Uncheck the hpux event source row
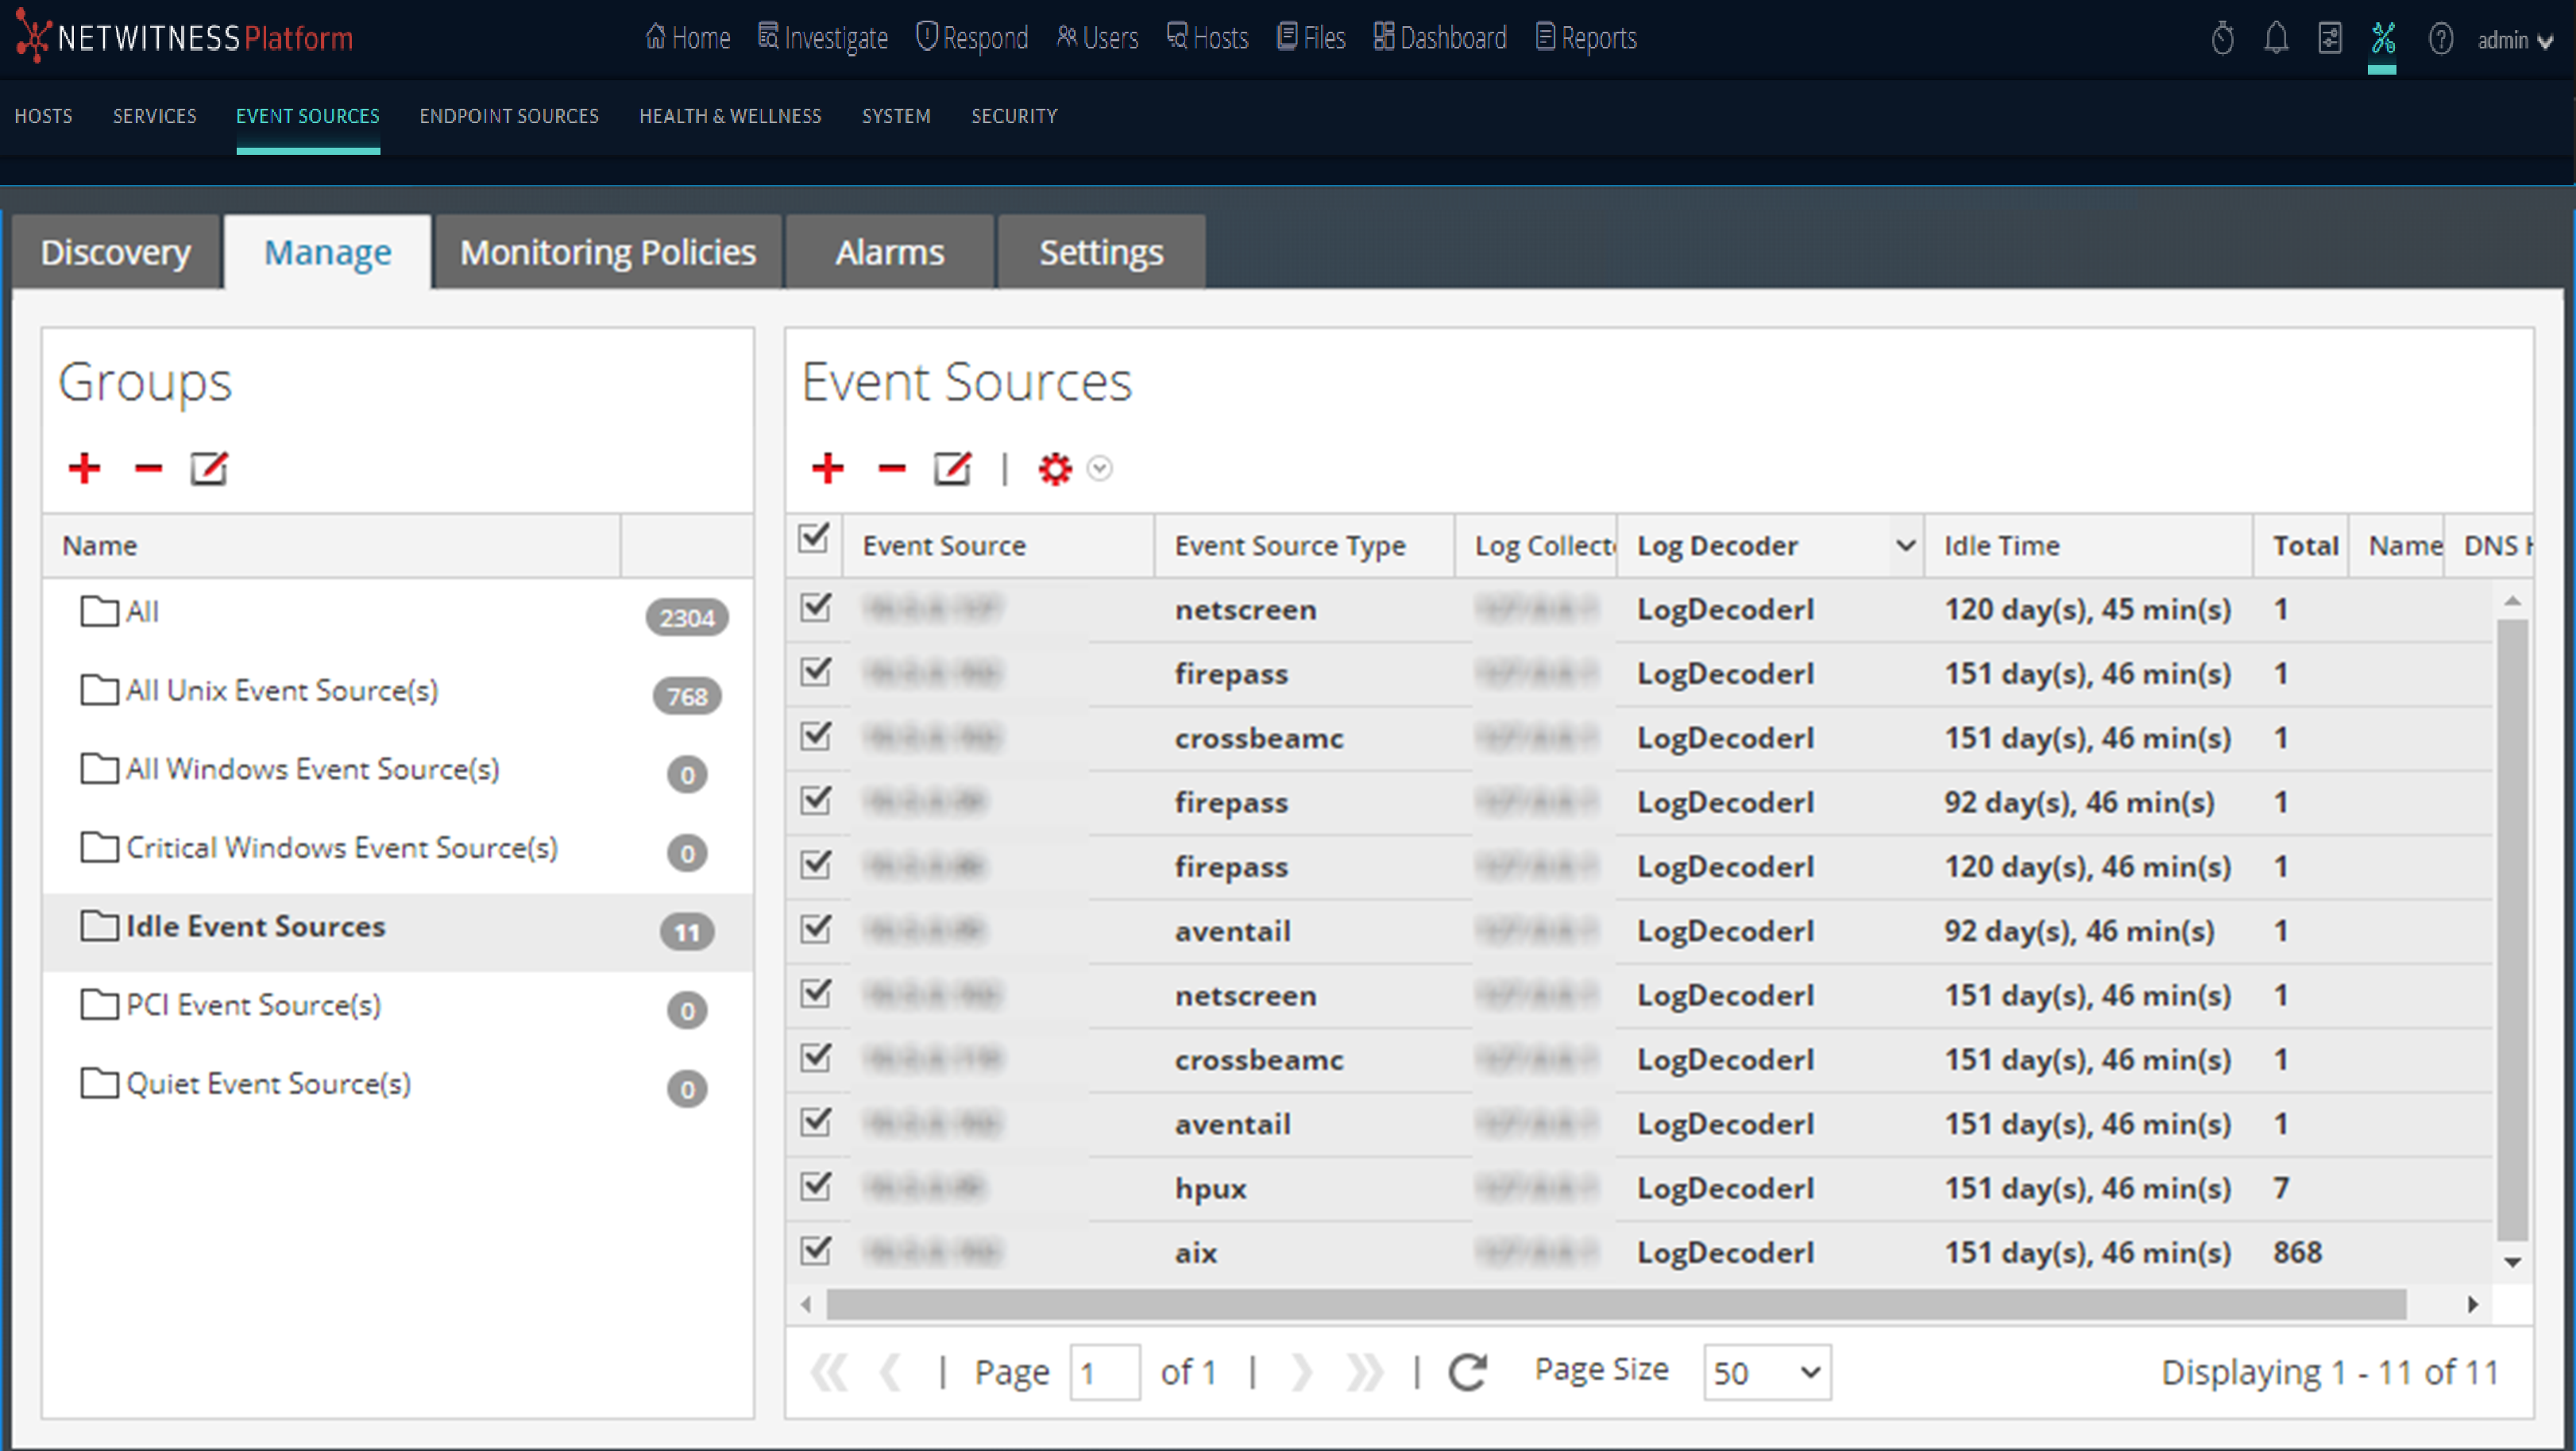Viewport: 2576px width, 1451px height. (x=816, y=1186)
